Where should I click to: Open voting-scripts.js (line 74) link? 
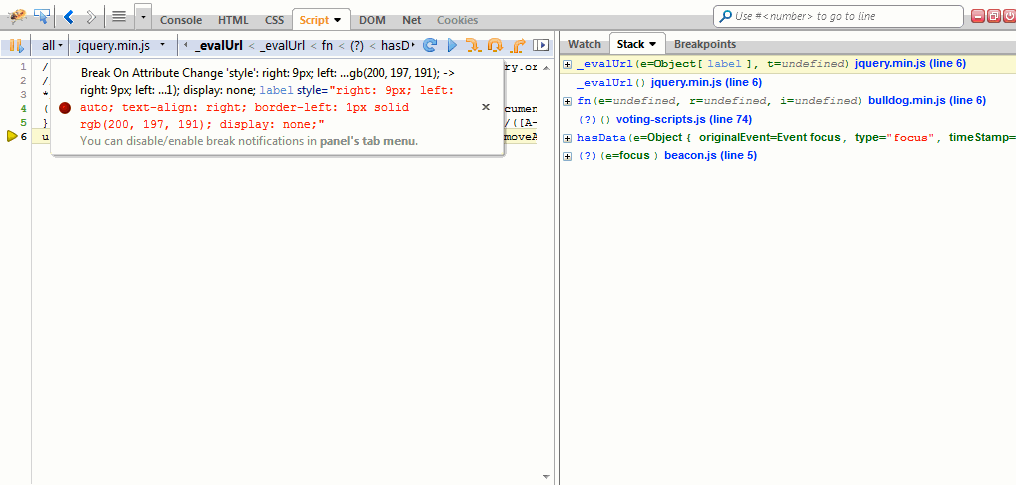click(x=683, y=119)
